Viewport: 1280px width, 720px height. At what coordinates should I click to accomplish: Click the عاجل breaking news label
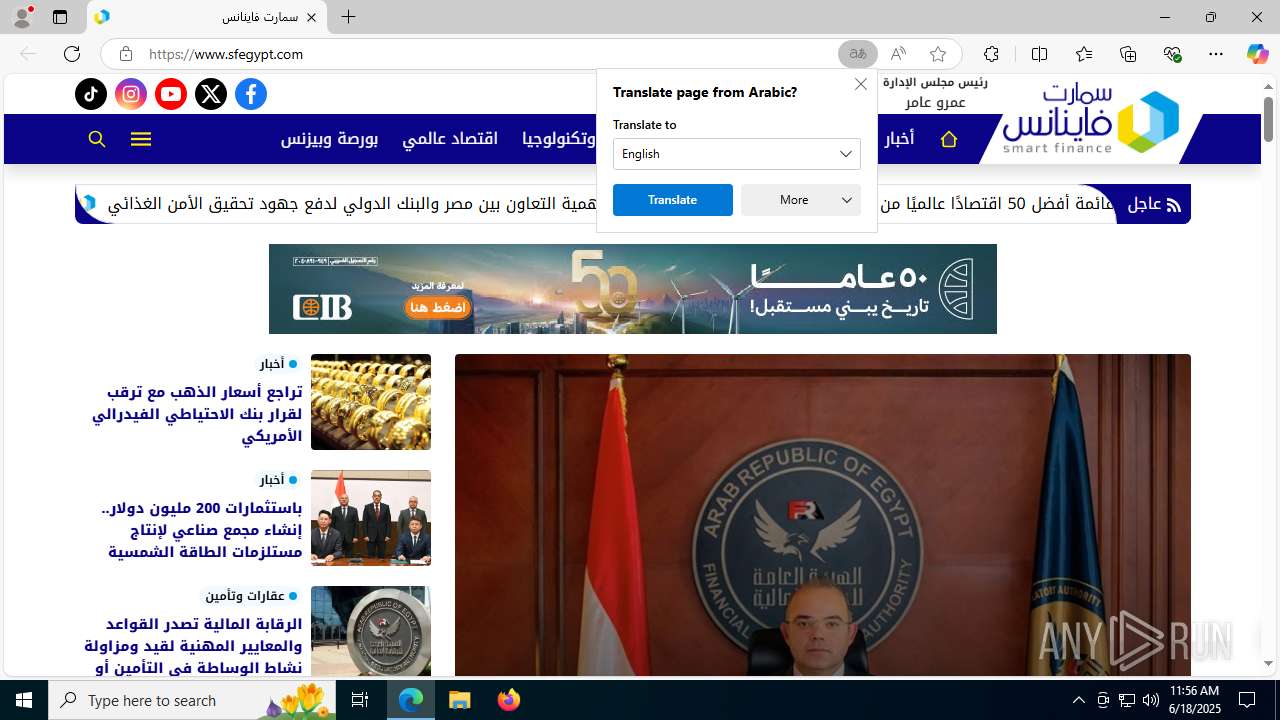click(x=1154, y=204)
